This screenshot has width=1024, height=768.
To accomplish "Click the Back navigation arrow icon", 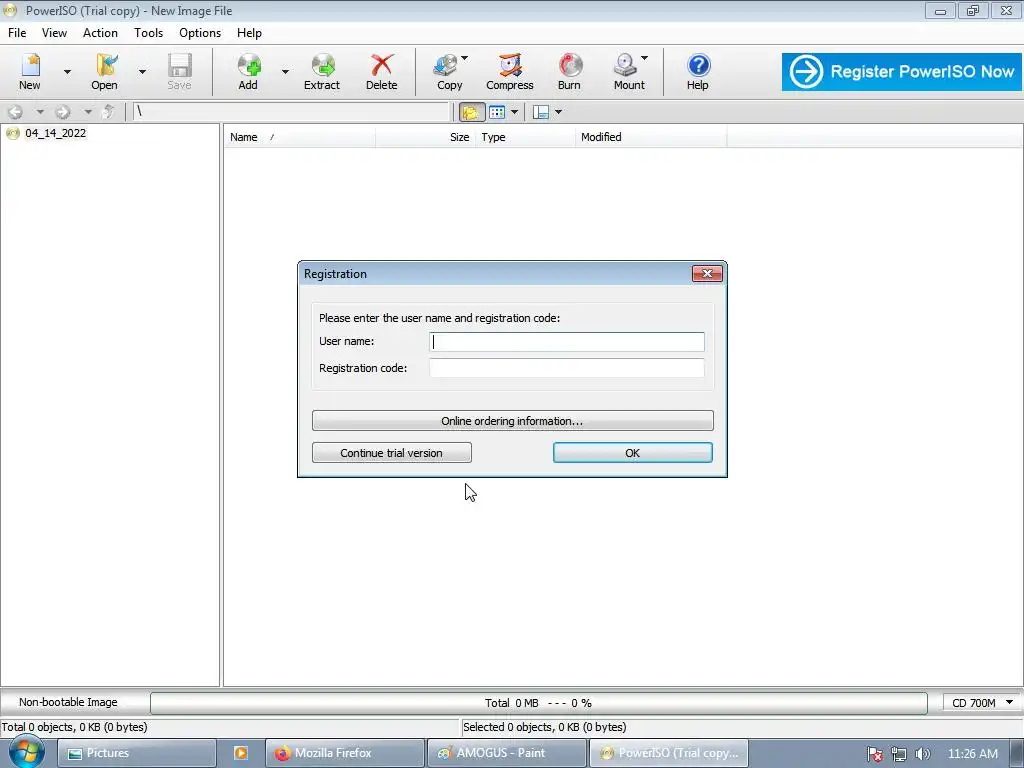I will pyautogui.click(x=16, y=112).
